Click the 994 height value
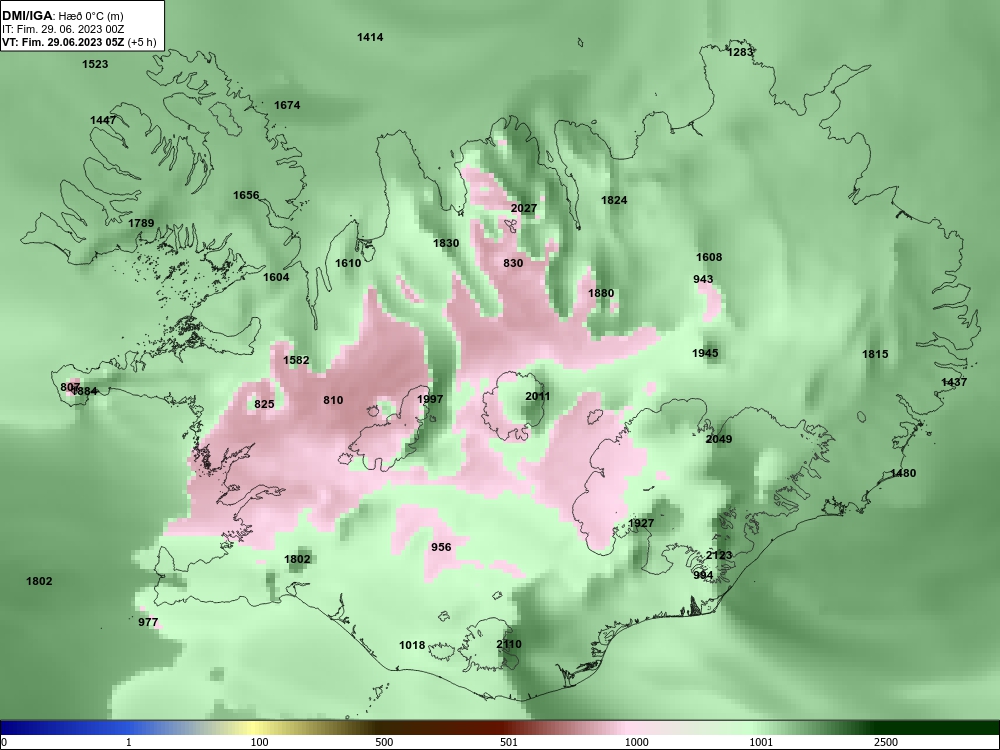1000x750 pixels. (x=703, y=575)
